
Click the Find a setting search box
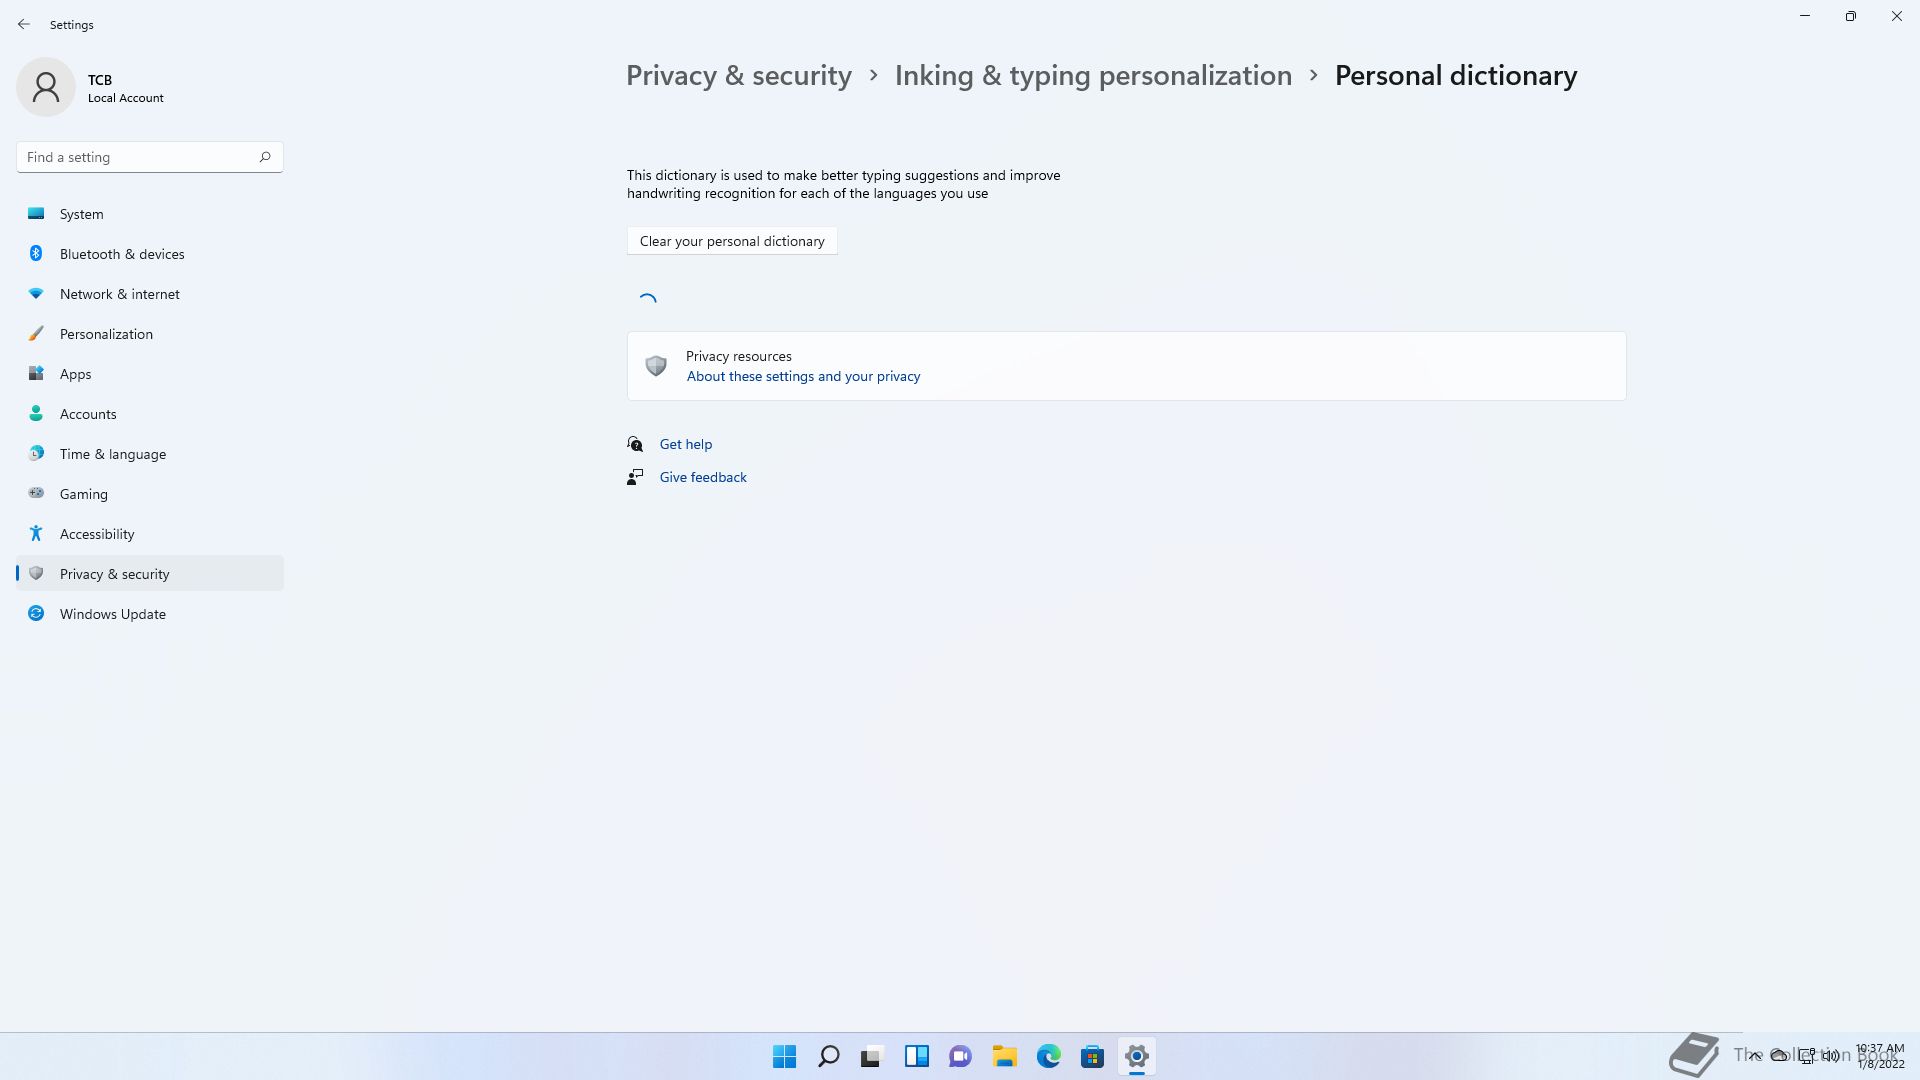click(140, 157)
